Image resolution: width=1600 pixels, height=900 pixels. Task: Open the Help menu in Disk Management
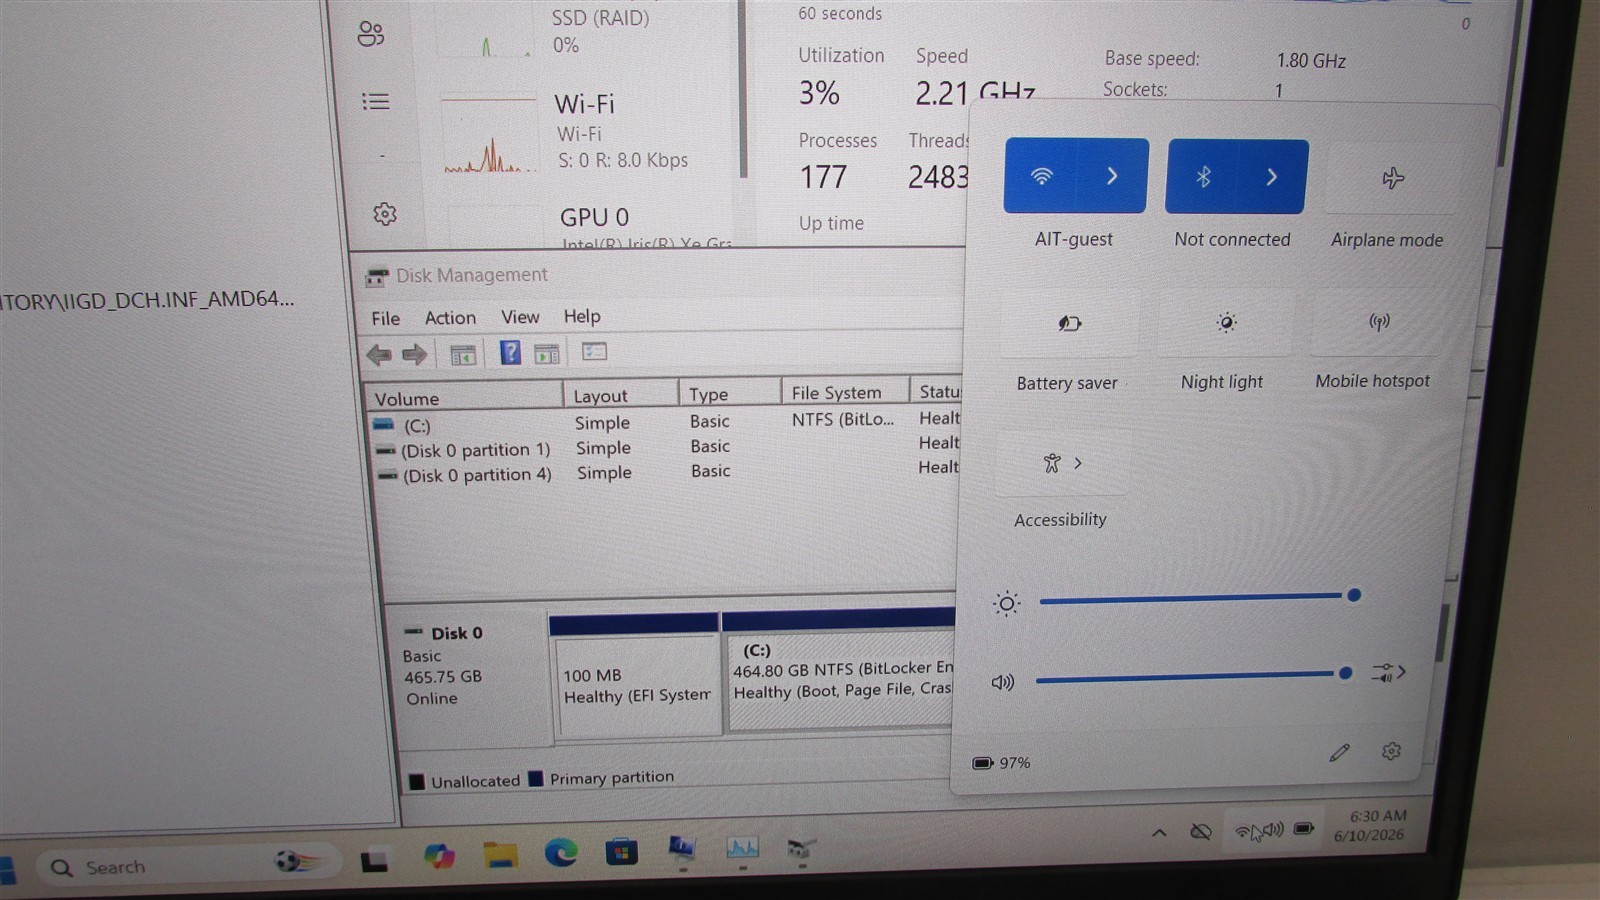[582, 316]
